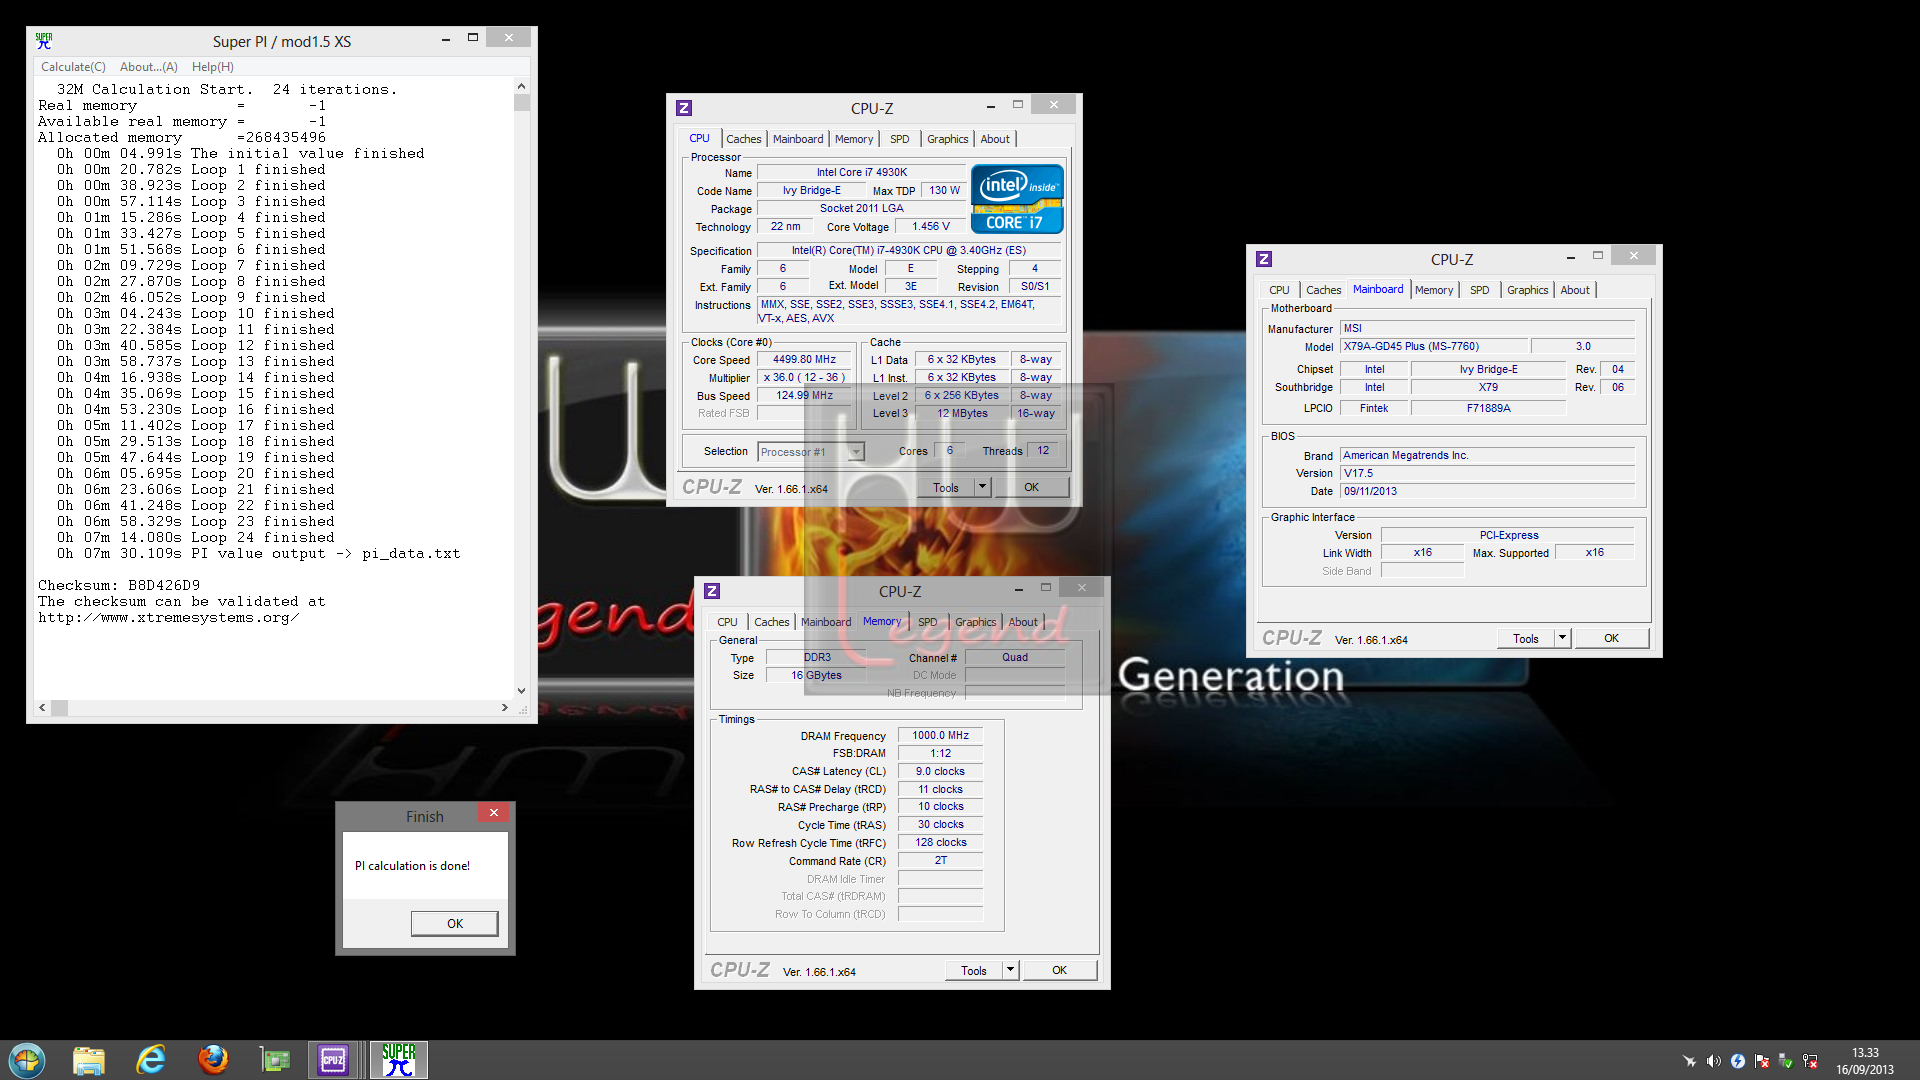This screenshot has height=1080, width=1920.
Task: Close the Finish dialog
Action: coord(494,813)
